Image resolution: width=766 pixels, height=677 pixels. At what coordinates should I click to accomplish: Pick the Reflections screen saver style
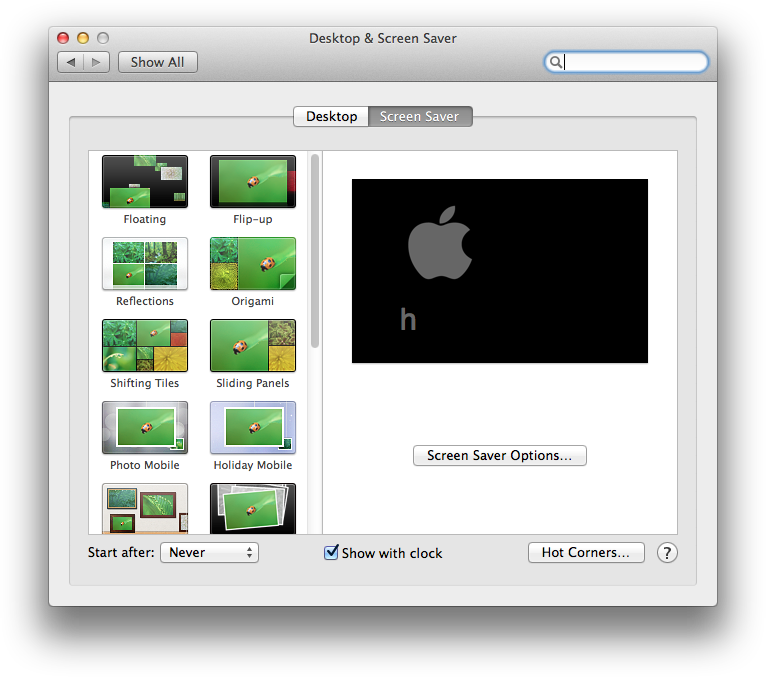145,264
